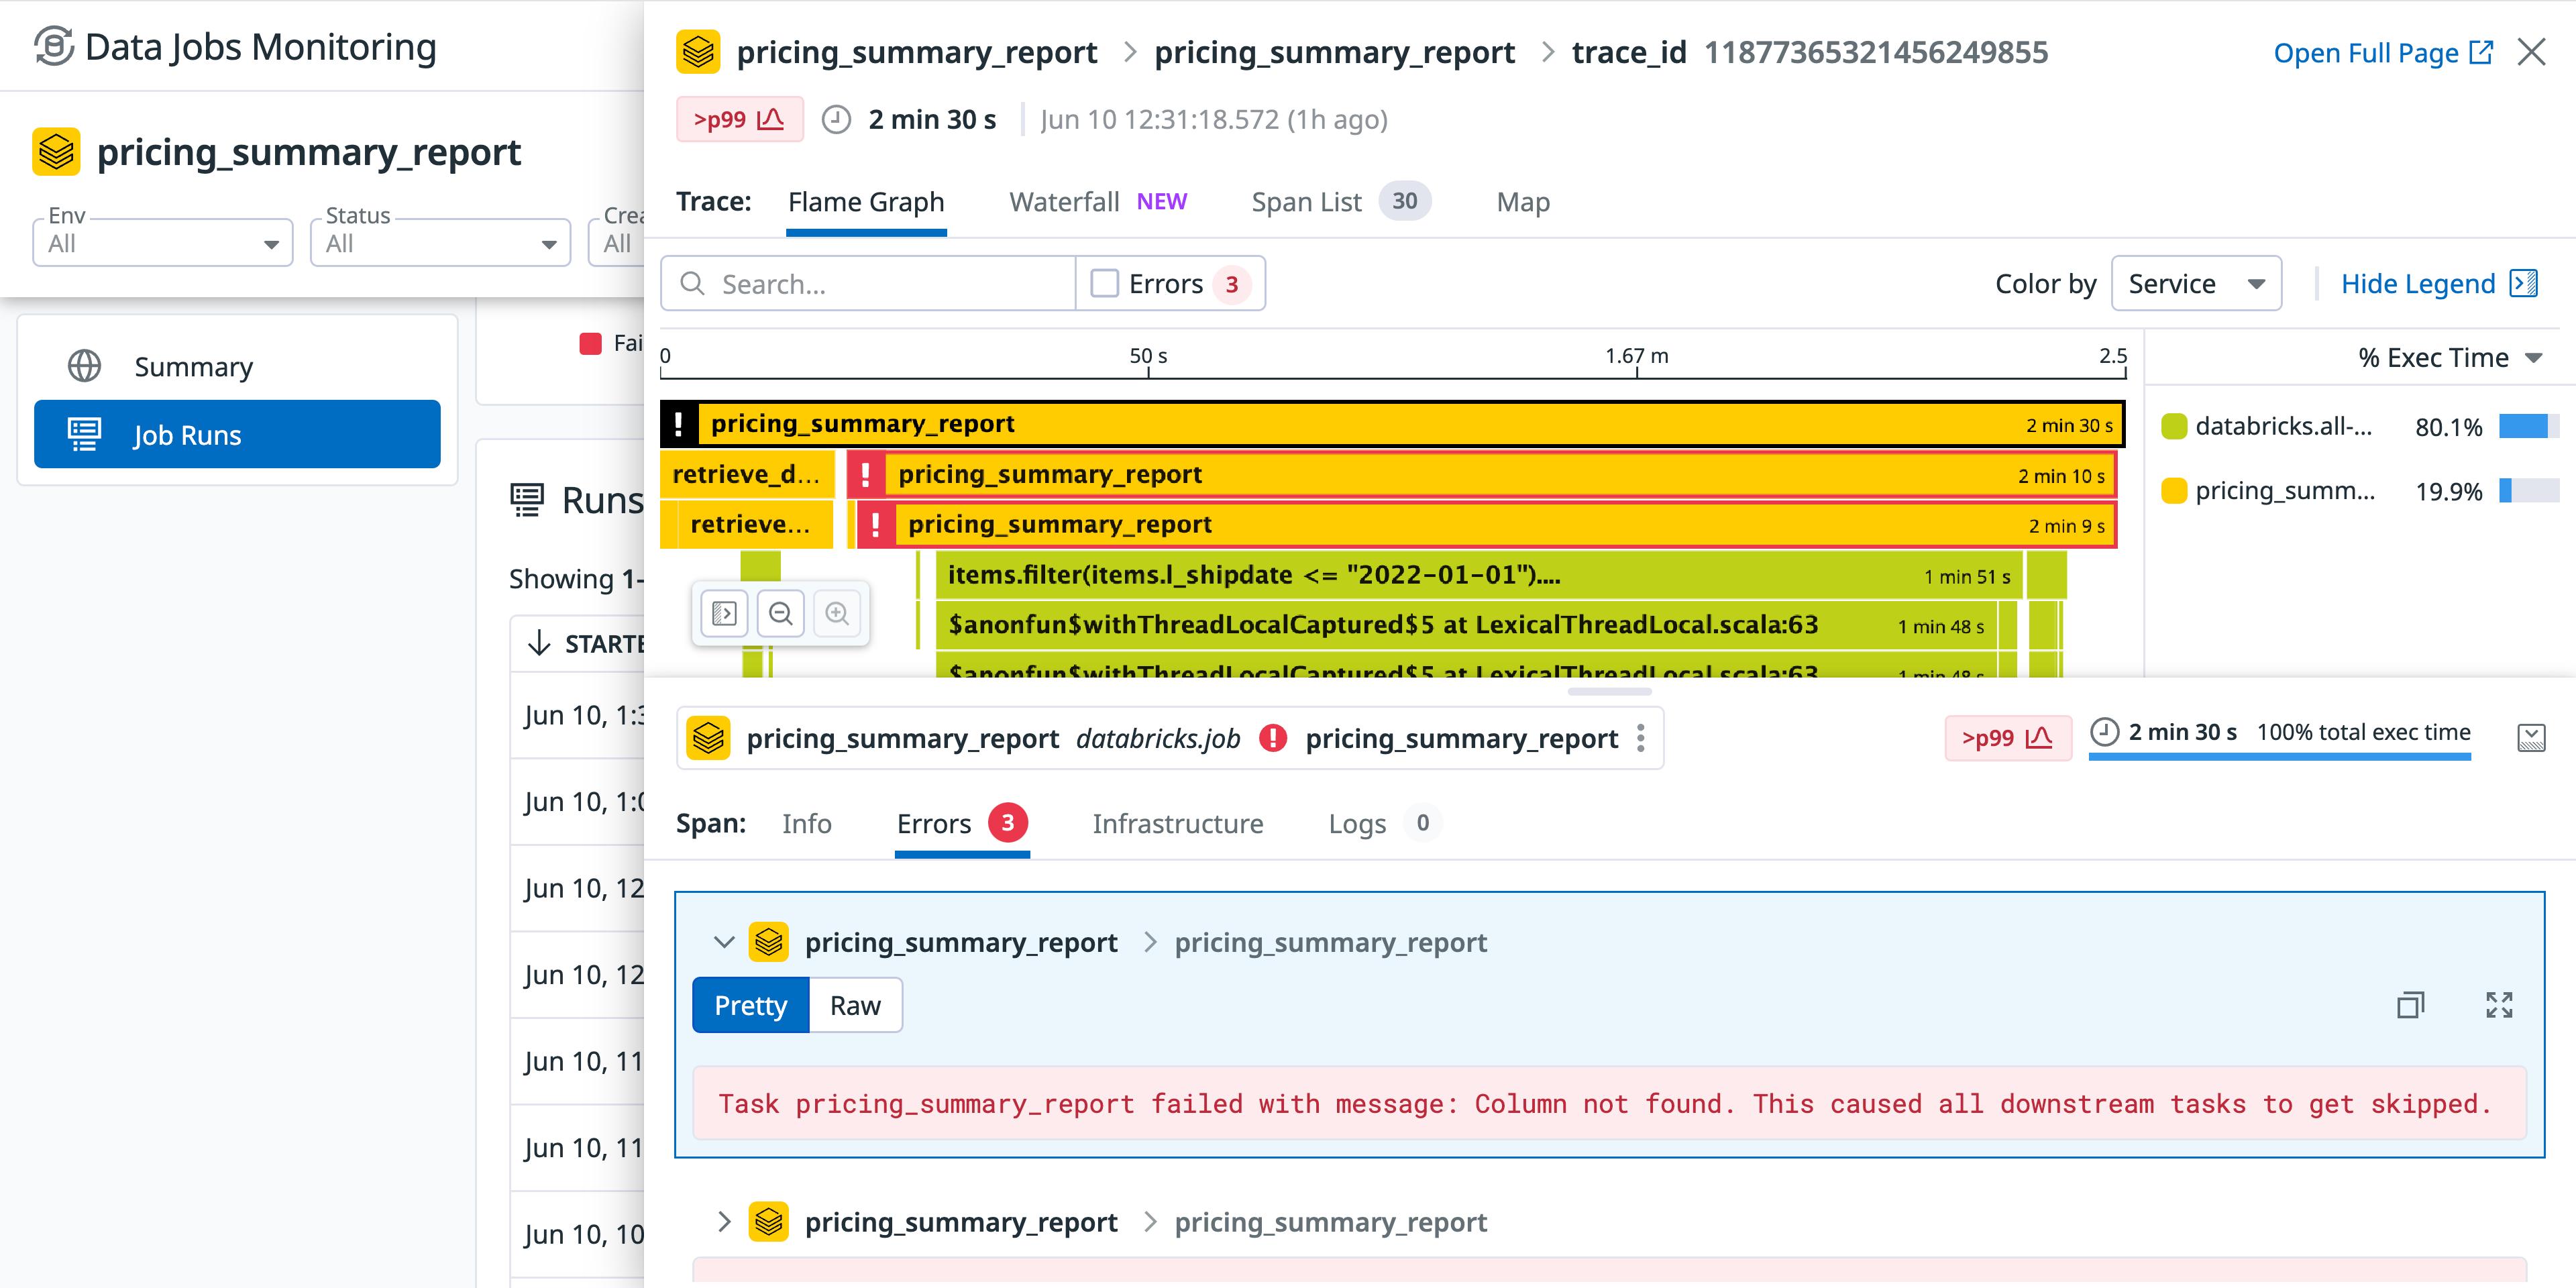Switch the error view to Raw
Screen dimensions: 2576x1288
coord(855,1005)
